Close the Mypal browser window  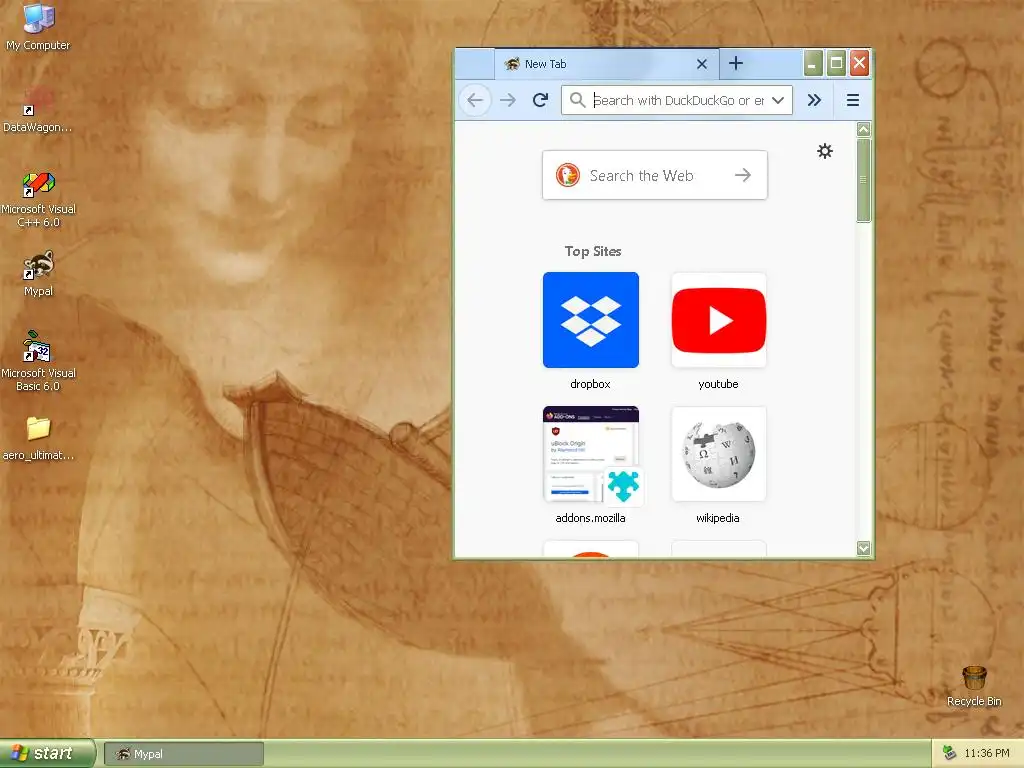(x=859, y=63)
